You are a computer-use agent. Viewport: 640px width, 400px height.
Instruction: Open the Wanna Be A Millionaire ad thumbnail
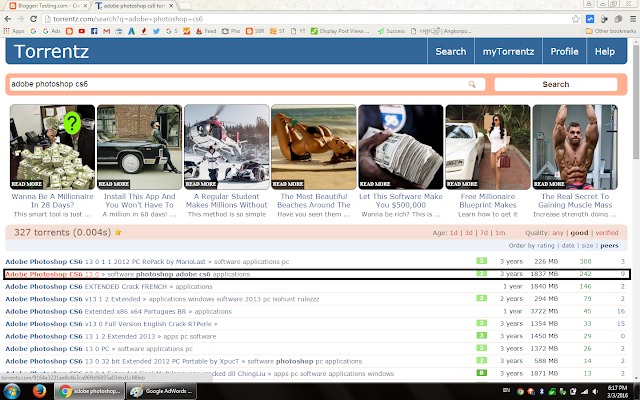52,147
